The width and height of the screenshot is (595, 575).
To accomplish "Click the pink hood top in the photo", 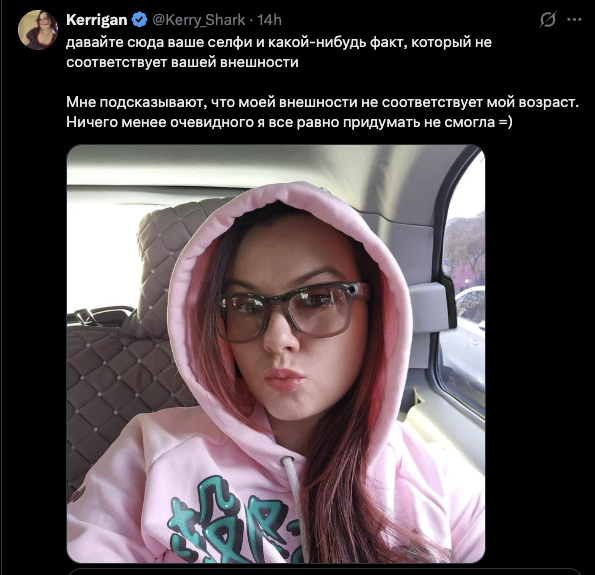I will [x=288, y=201].
